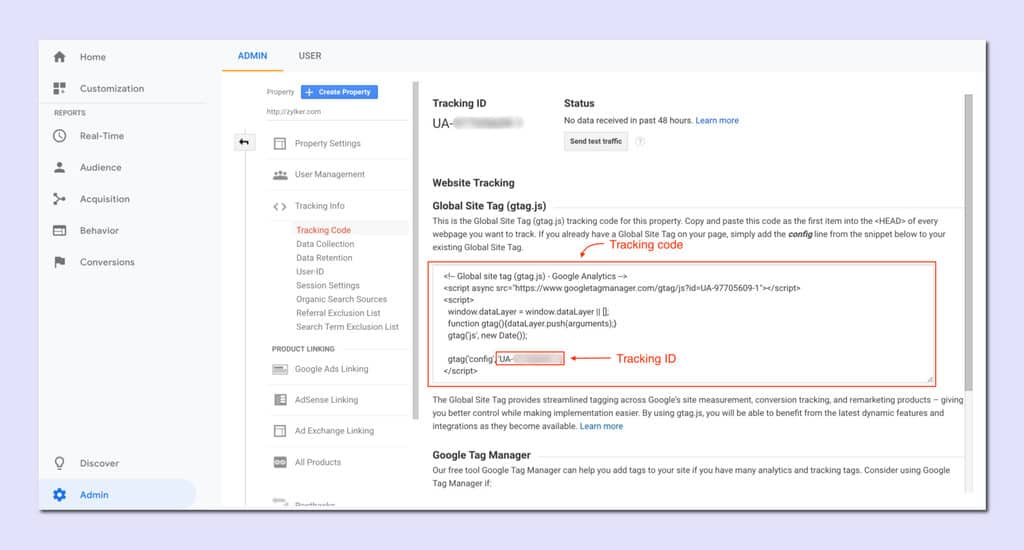Select User-ID submenu item
The width and height of the screenshot is (1024, 550).
[310, 271]
